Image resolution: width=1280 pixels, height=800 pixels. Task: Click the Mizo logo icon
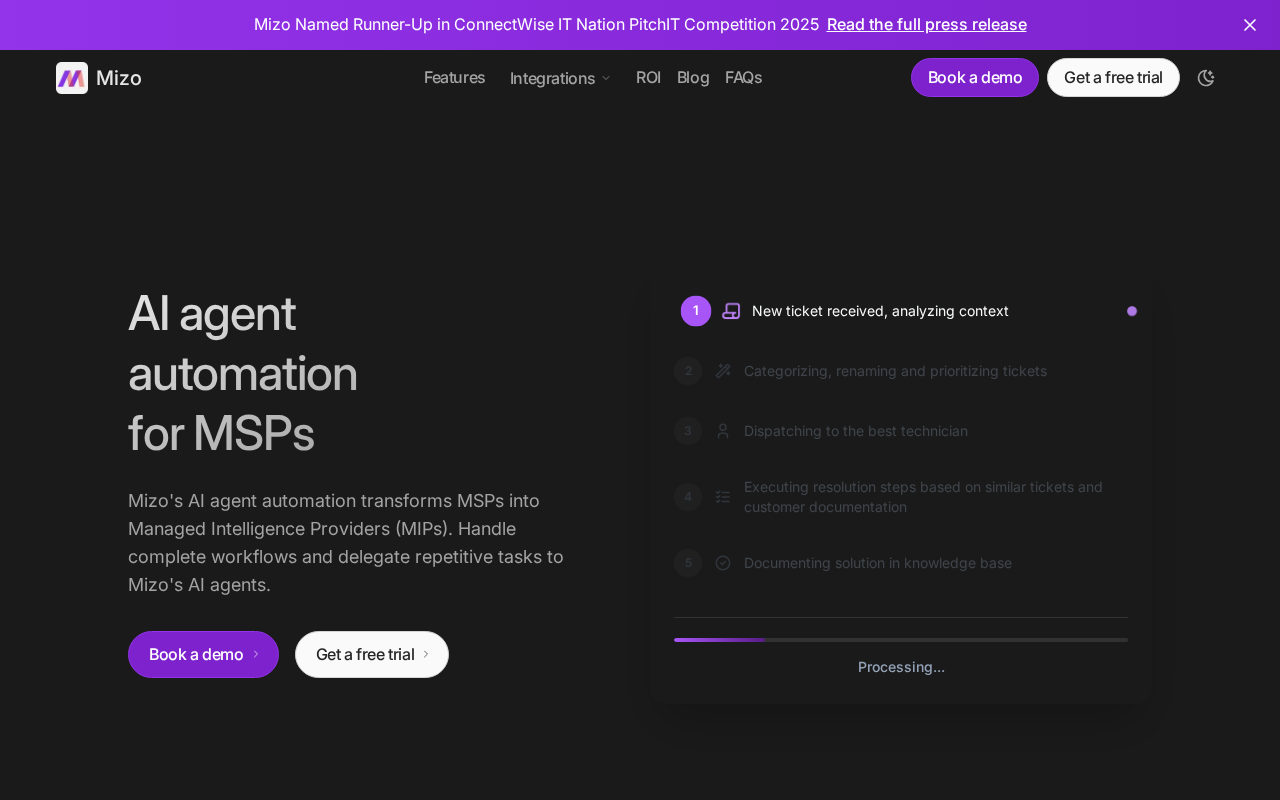(x=72, y=78)
